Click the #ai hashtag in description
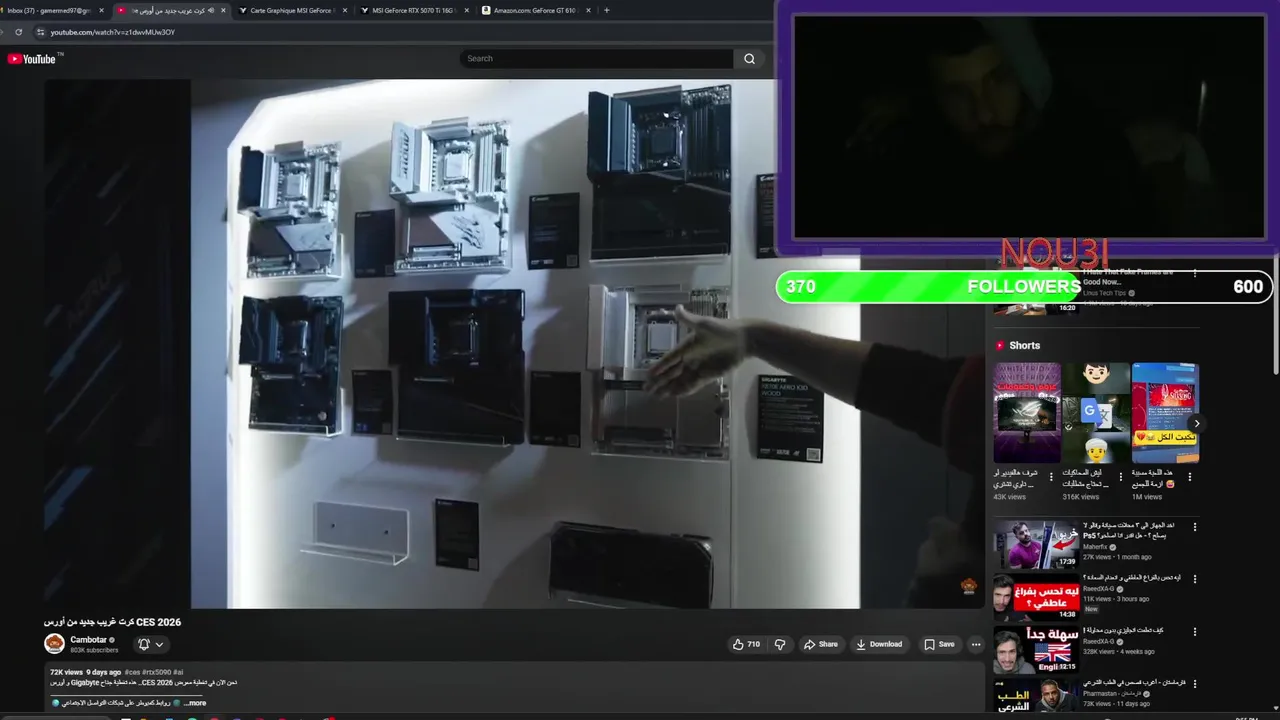 coord(178,672)
